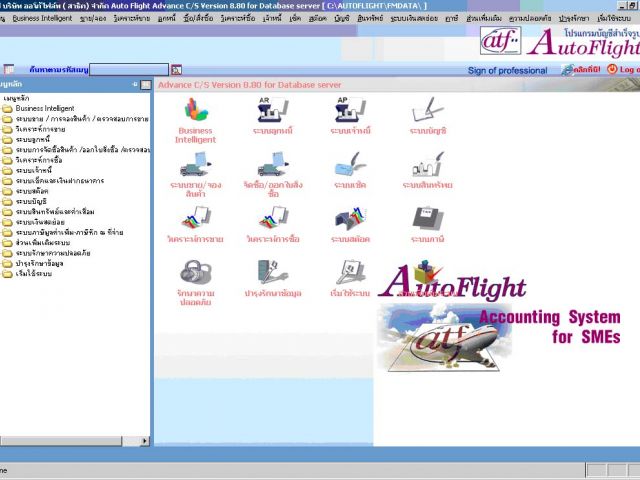Open the stock system chart icon
This screenshot has width=640, height=480.
tap(349, 218)
